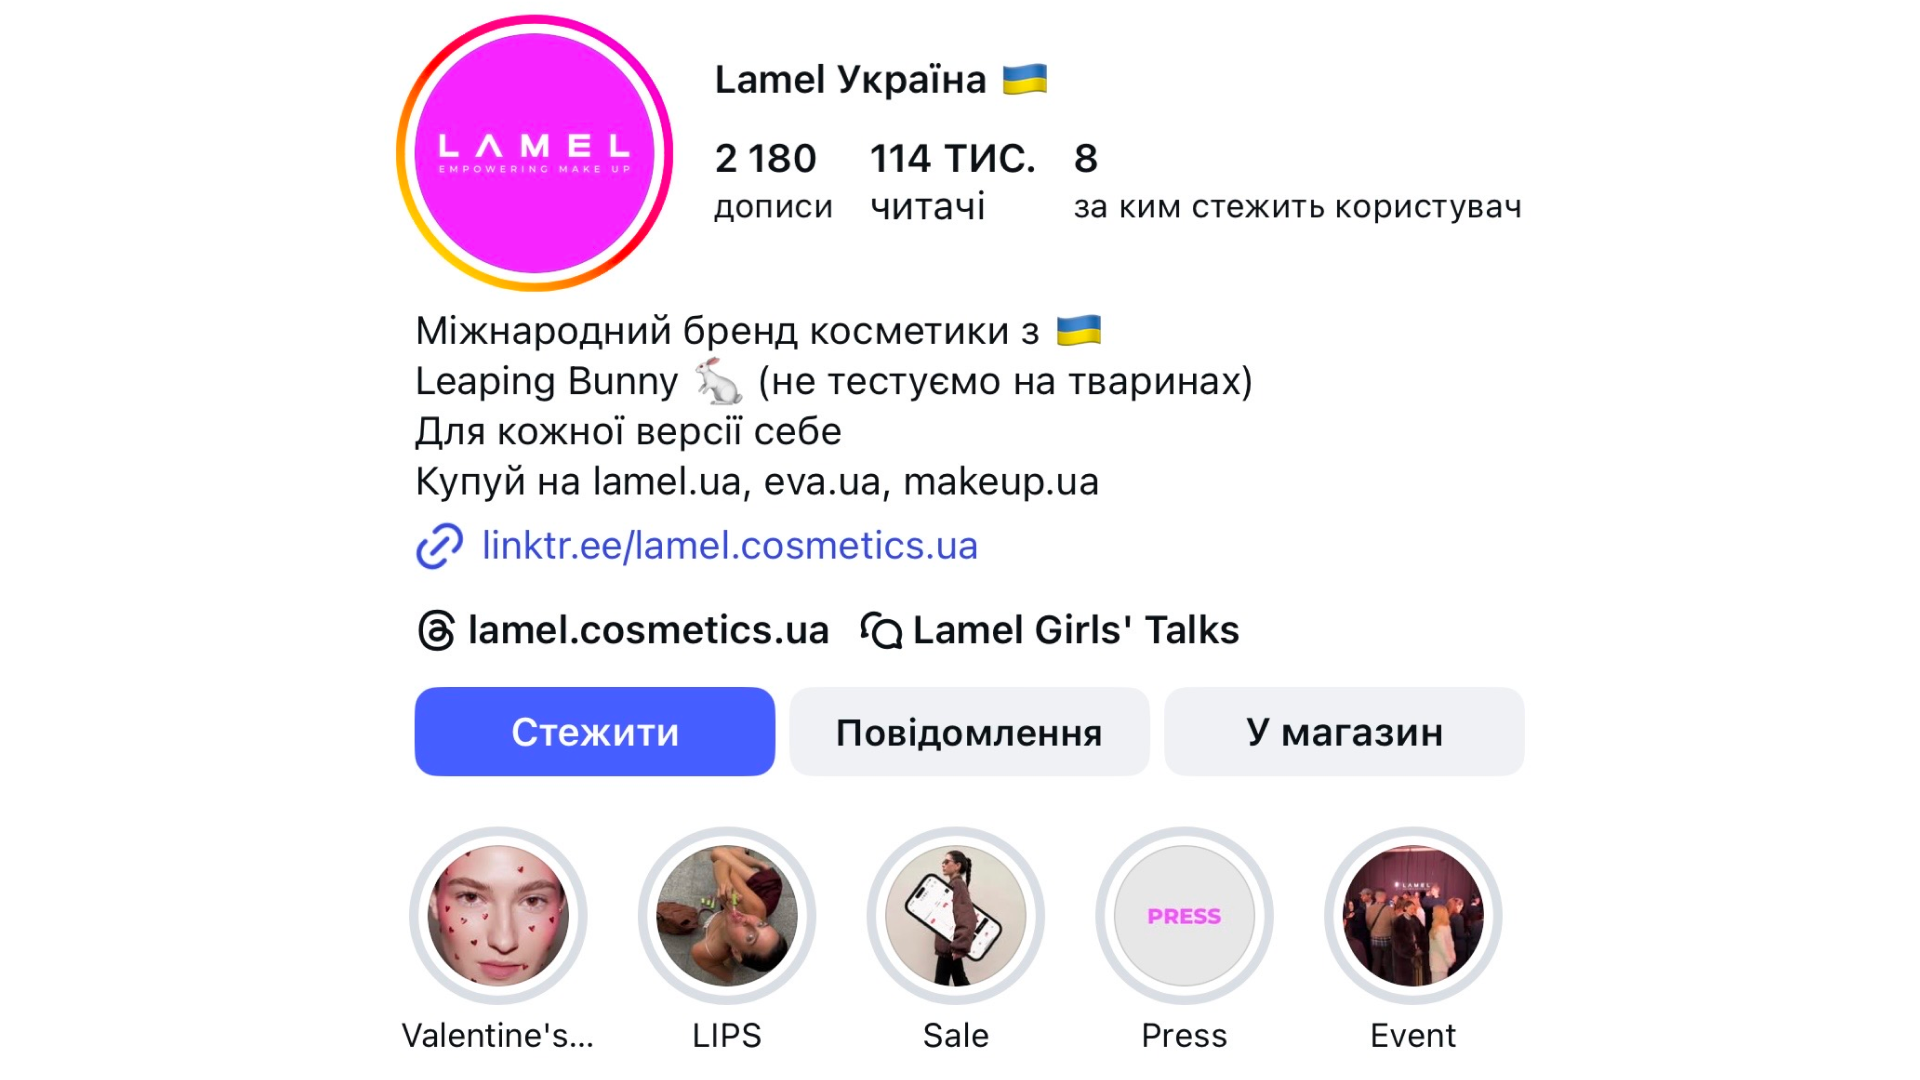Follow the account with Стежити button
The width and height of the screenshot is (1920, 1080).
click(x=595, y=732)
